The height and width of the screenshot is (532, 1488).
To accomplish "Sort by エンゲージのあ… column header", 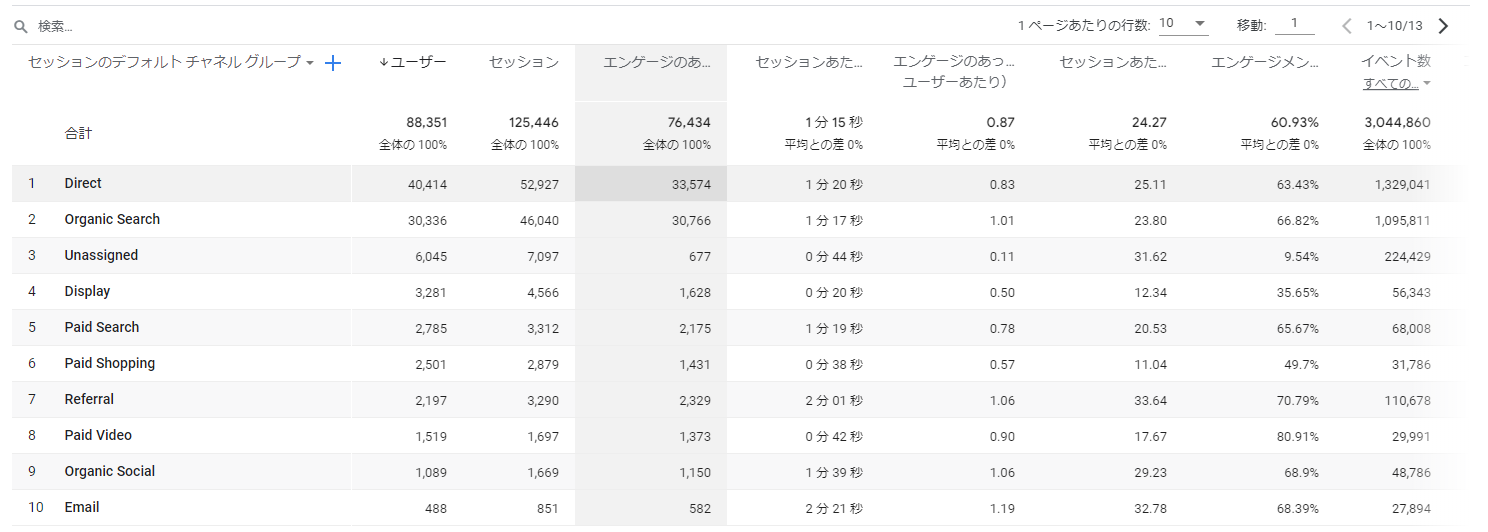I will coord(657,62).
